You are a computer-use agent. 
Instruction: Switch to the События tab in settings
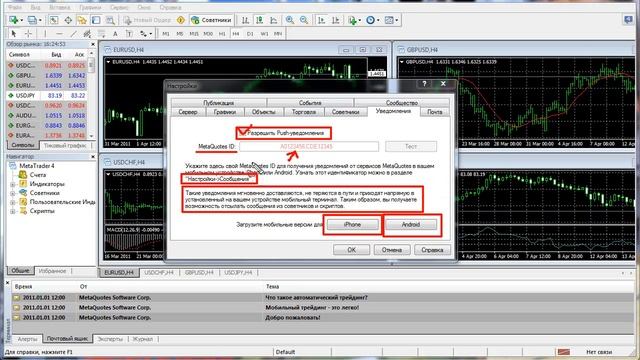coord(310,103)
